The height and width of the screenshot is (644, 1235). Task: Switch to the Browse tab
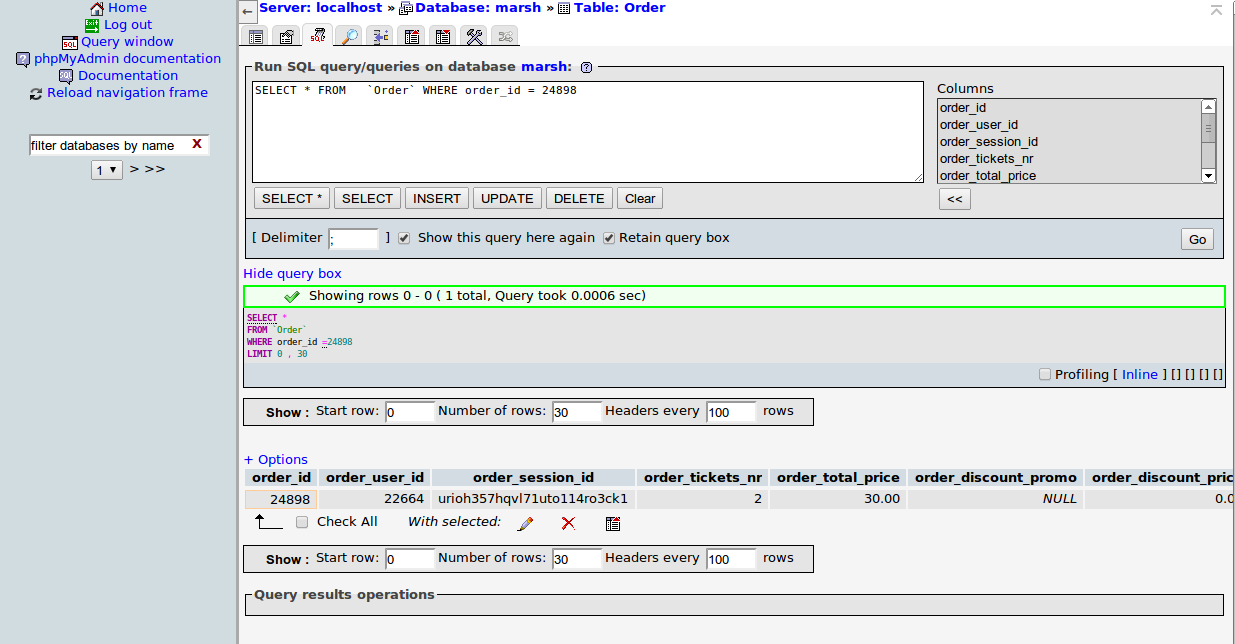pyautogui.click(x=256, y=36)
